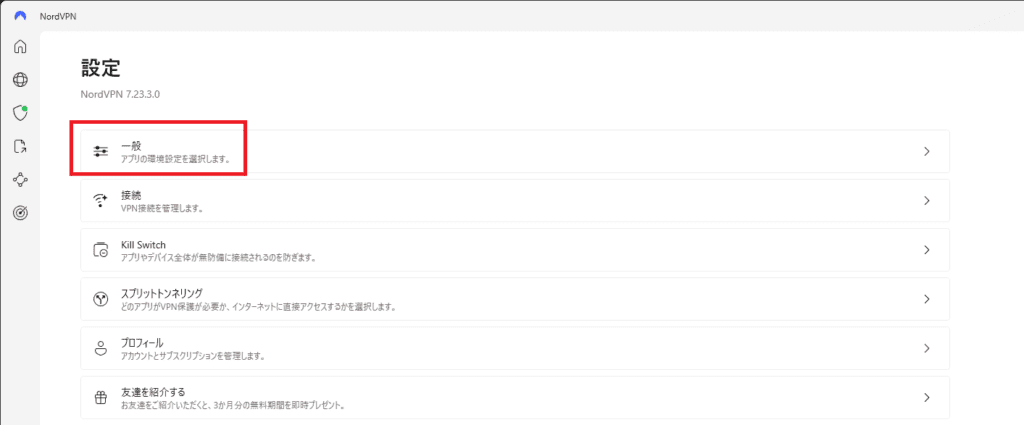
Task: Expand the プロフィール row chevron
Action: tap(927, 348)
